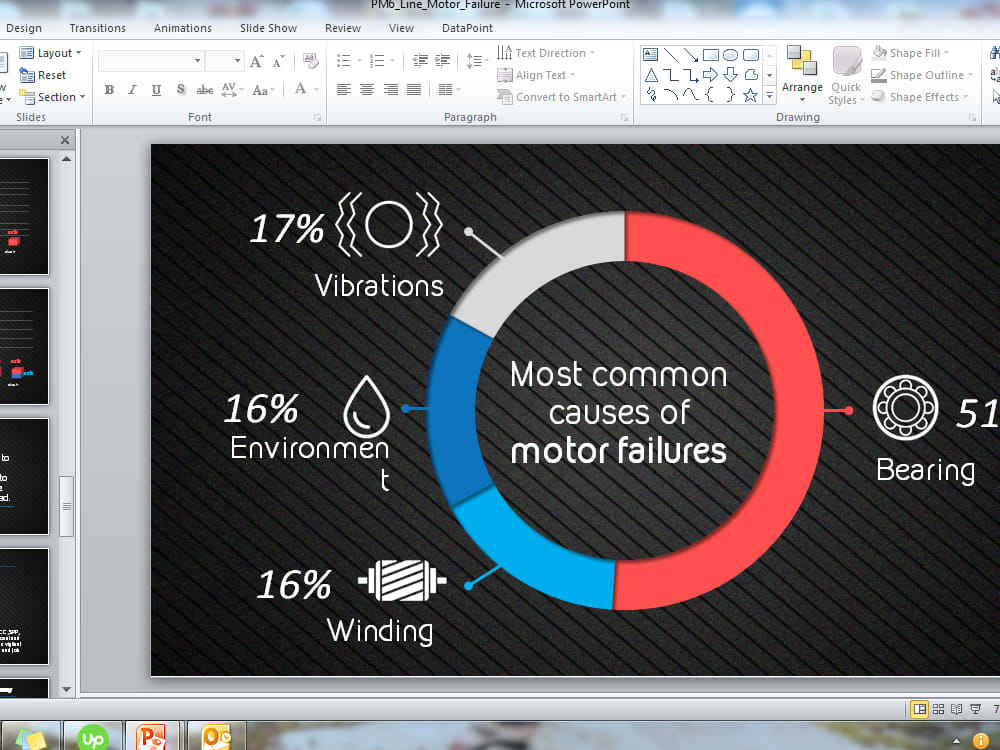Screen dimensions: 1000x750
Task: Toggle italic formatting
Action: (131, 89)
